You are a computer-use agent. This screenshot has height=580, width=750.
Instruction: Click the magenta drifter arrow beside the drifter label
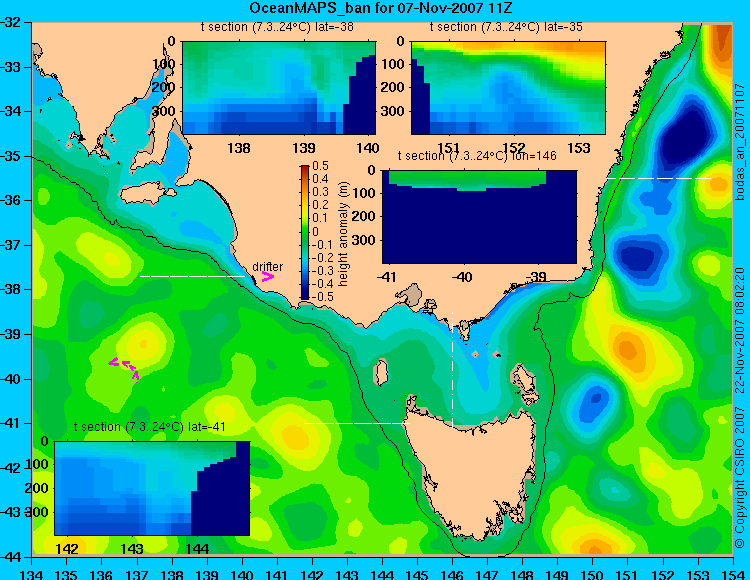click(267, 277)
